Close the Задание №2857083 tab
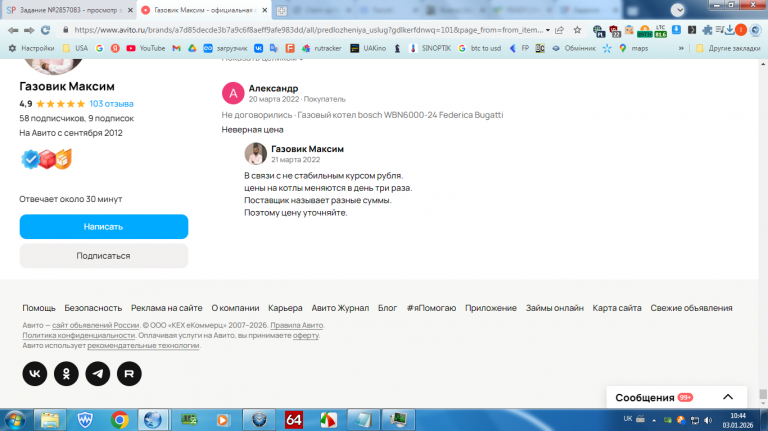 pyautogui.click(x=130, y=10)
